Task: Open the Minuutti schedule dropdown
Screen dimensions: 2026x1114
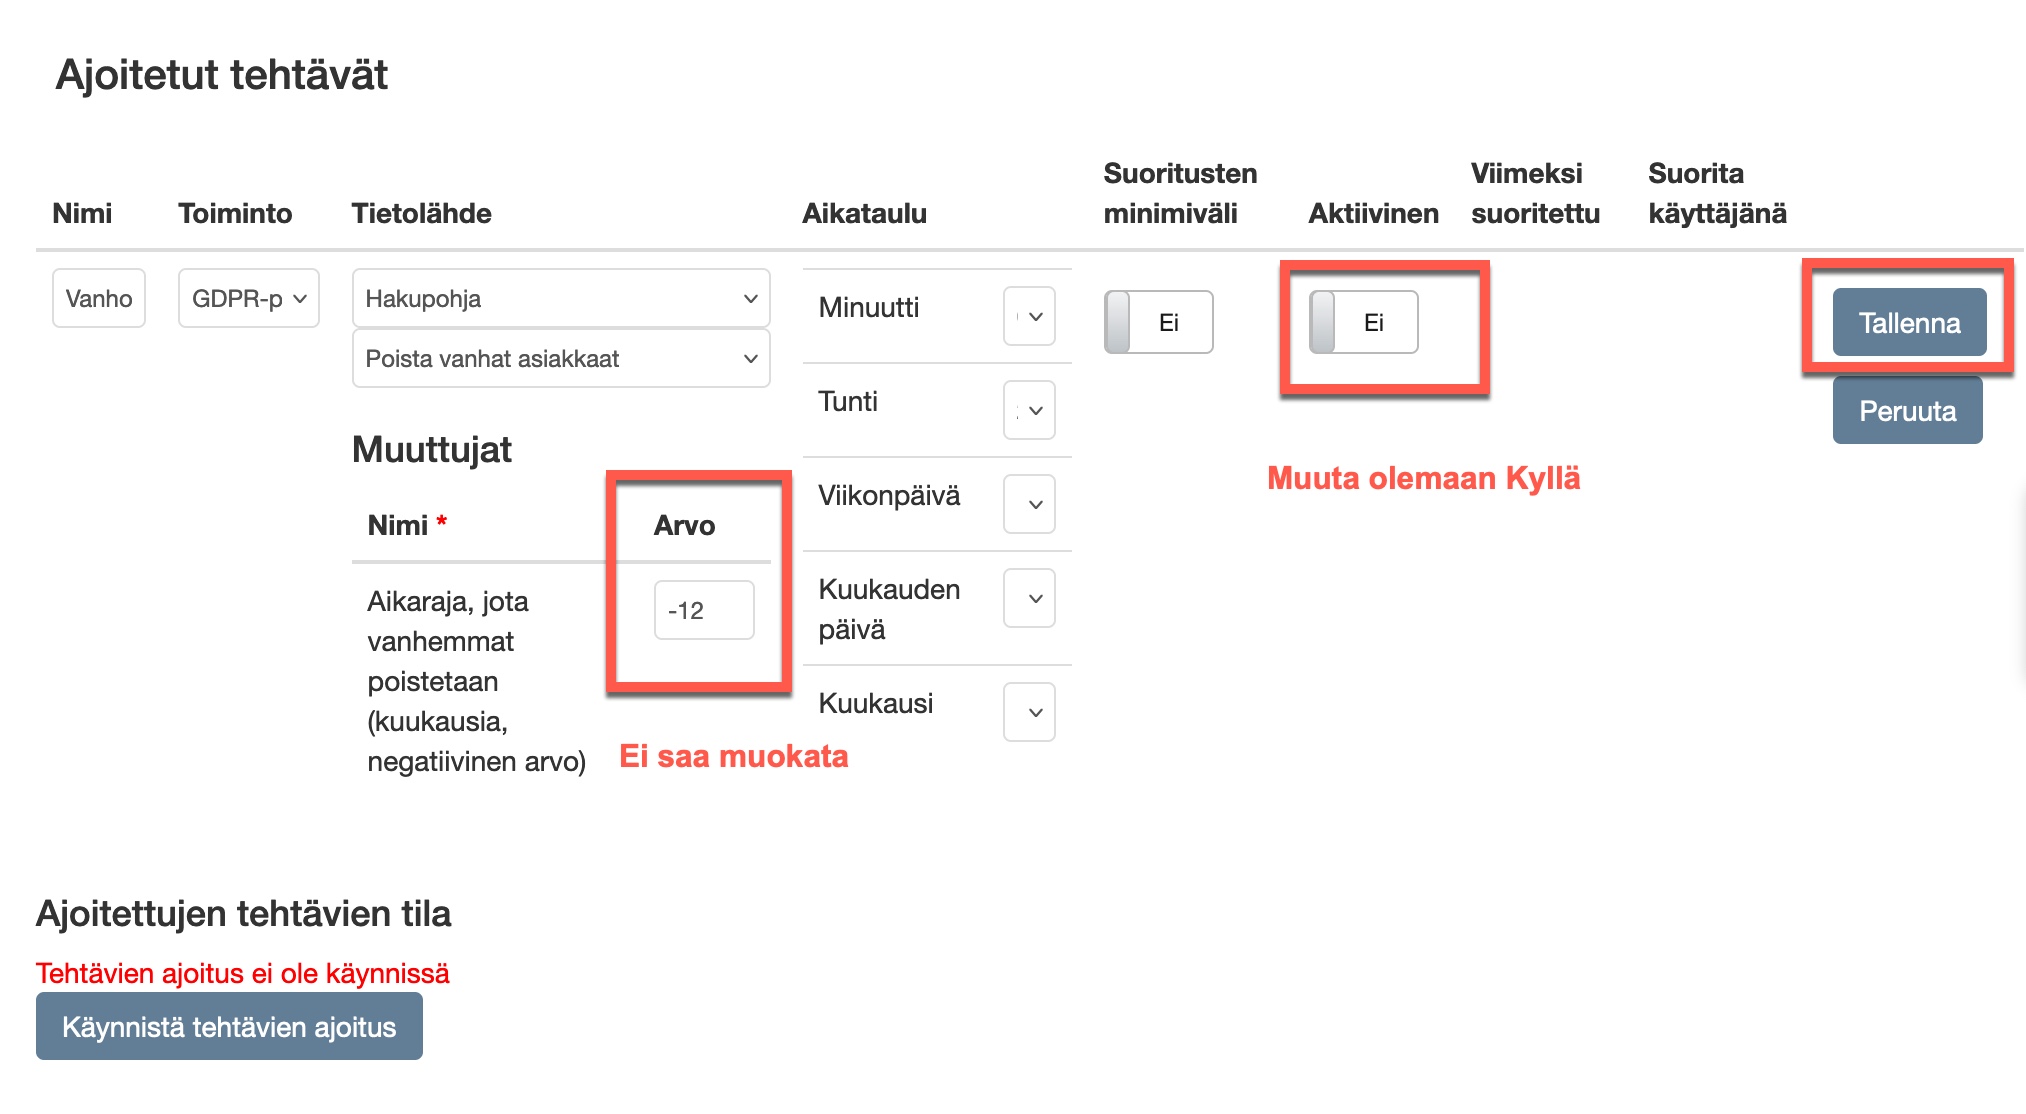Action: pyautogui.click(x=1029, y=316)
